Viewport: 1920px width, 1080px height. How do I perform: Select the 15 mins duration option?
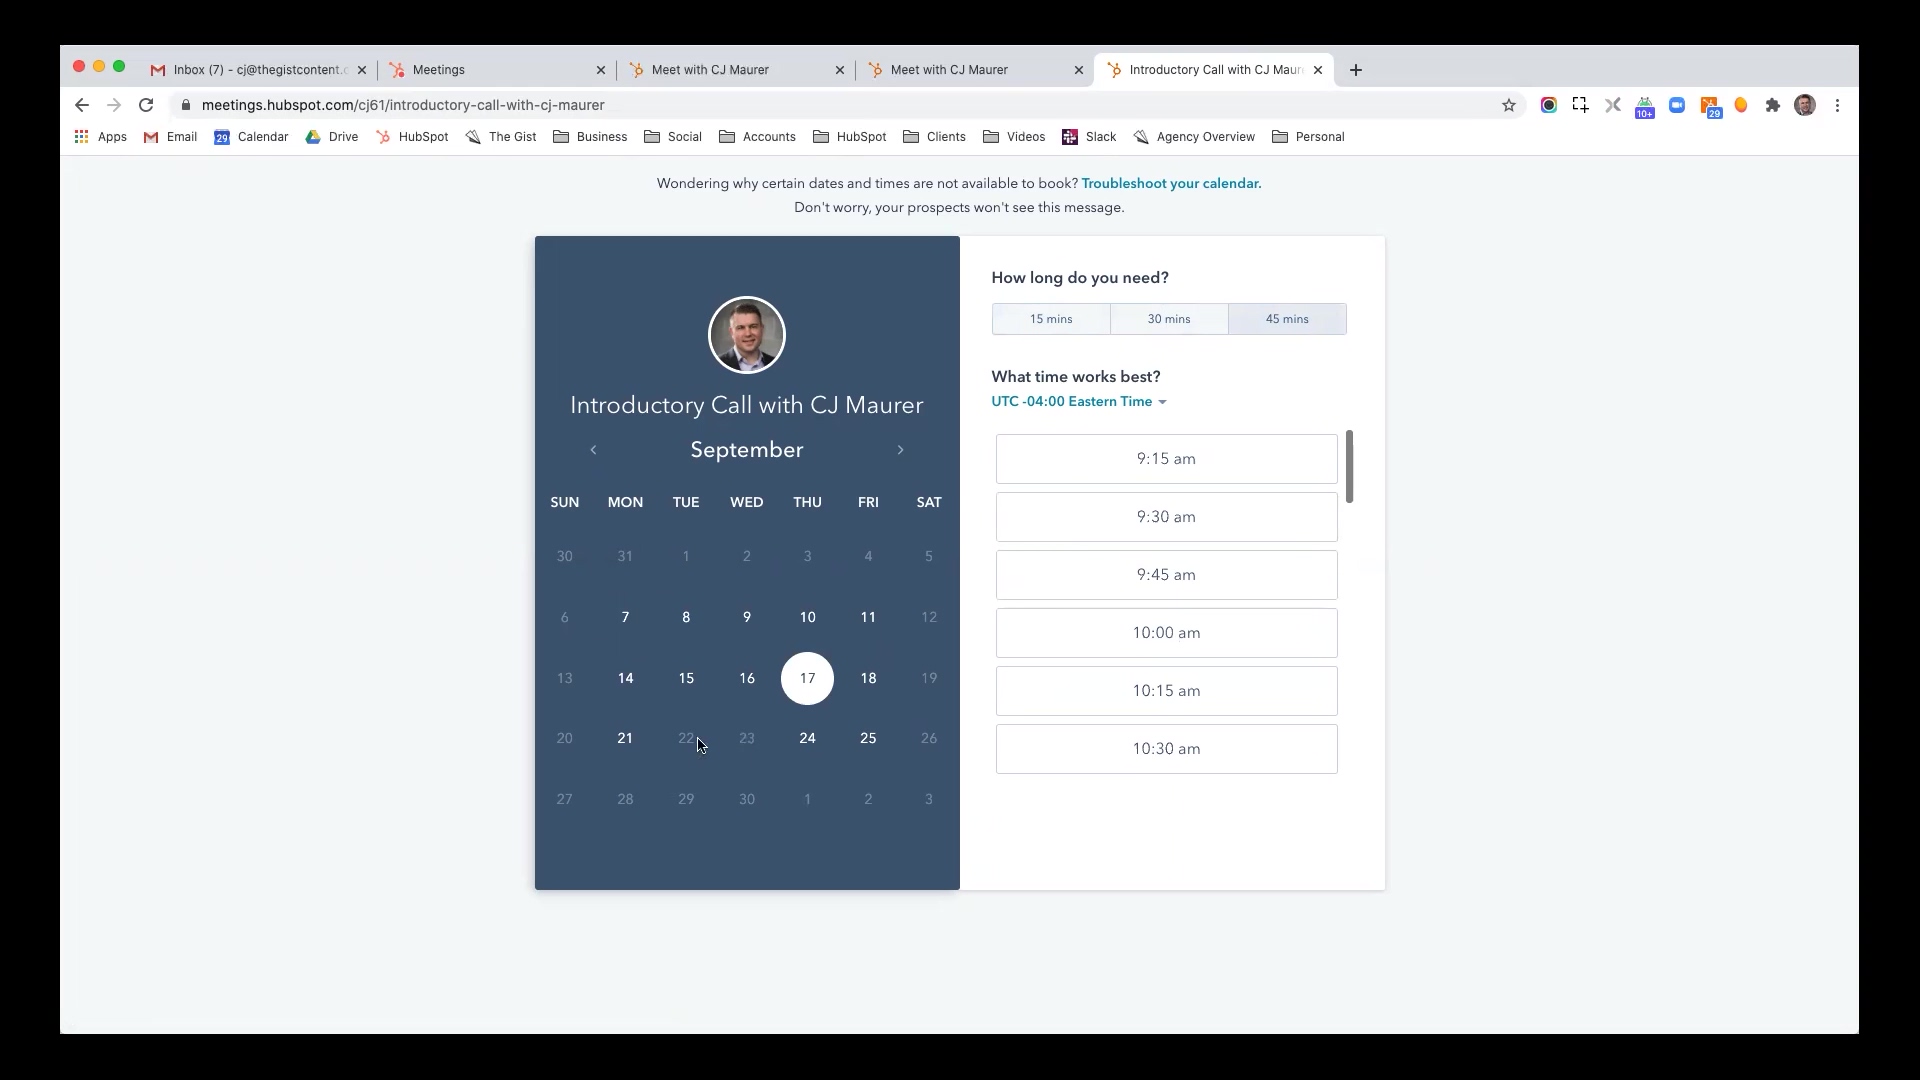pos(1051,318)
